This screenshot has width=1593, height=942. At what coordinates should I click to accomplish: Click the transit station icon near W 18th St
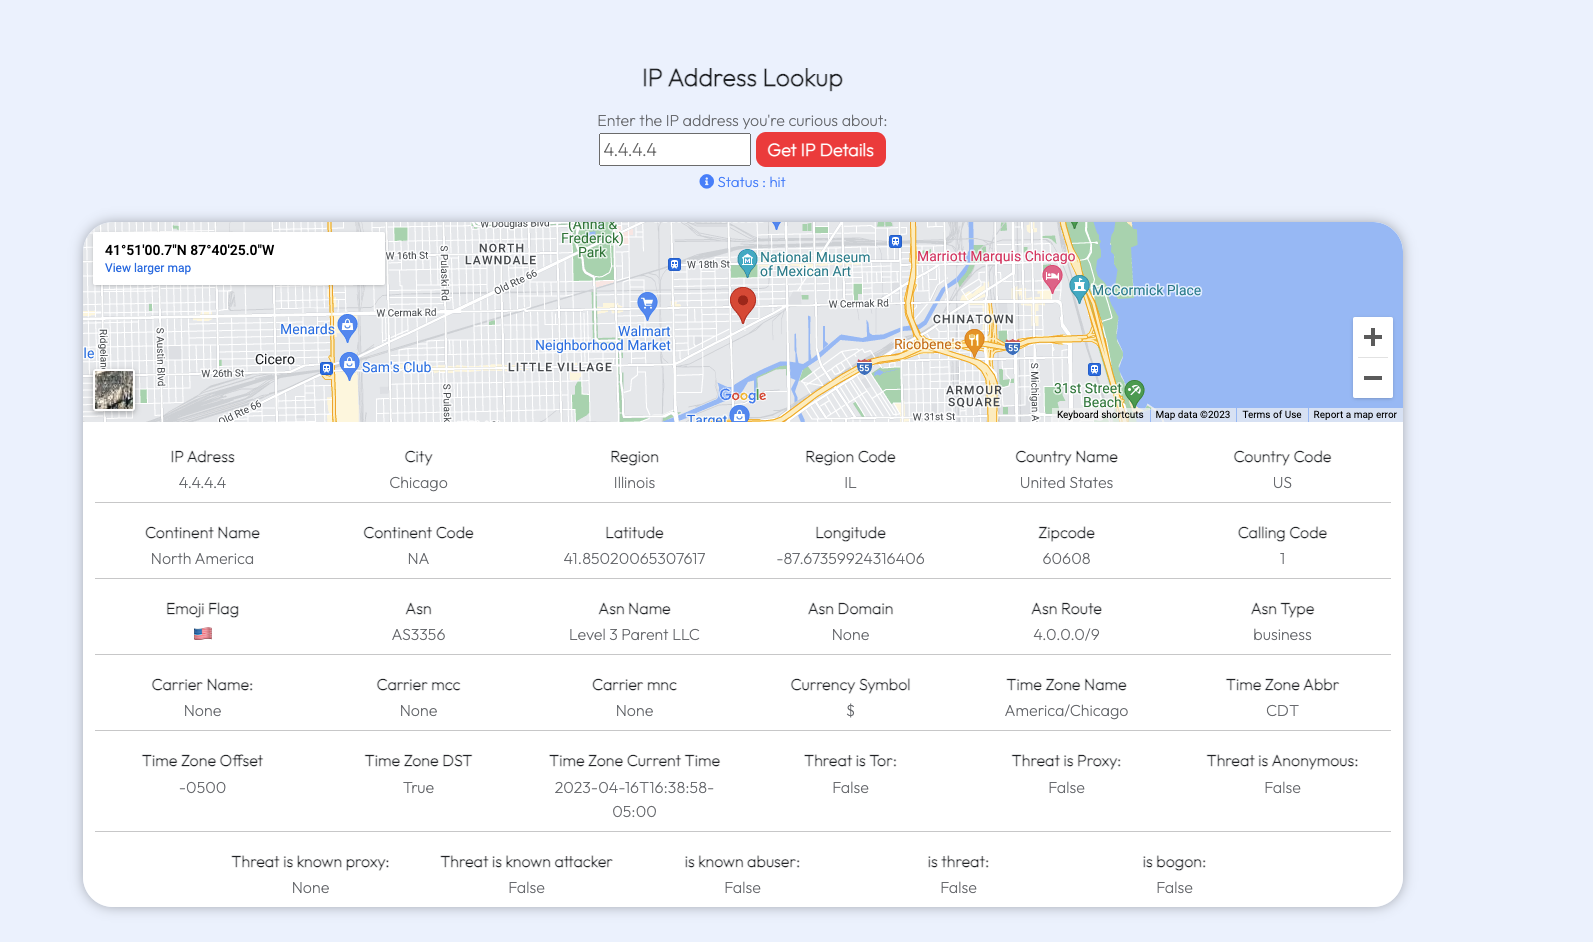(x=674, y=265)
